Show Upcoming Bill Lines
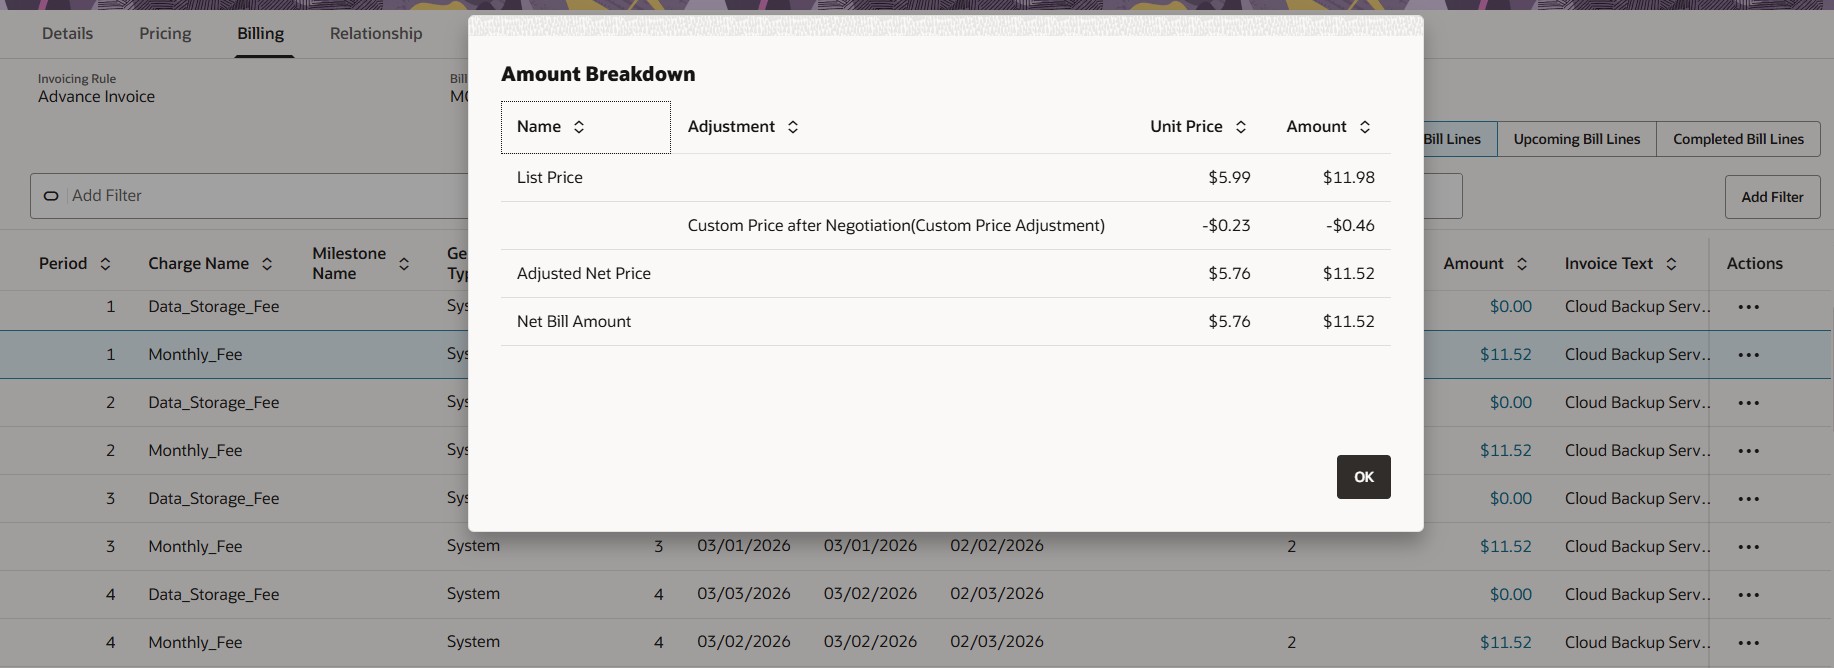This screenshot has height=668, width=1834. tap(1577, 139)
